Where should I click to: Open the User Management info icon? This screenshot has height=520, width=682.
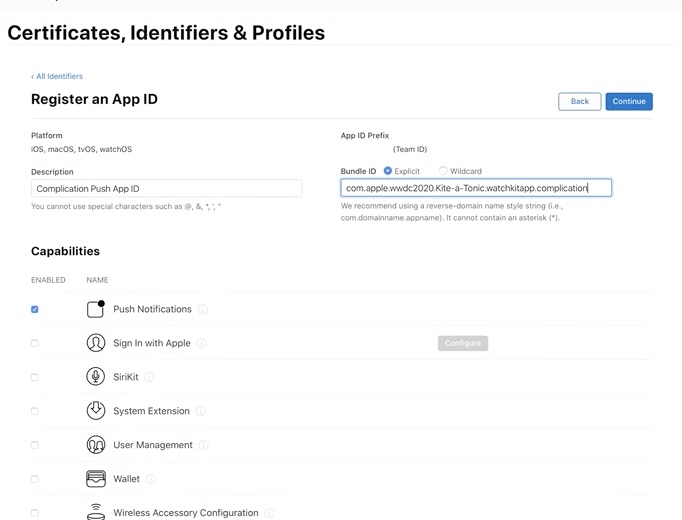[204, 445]
